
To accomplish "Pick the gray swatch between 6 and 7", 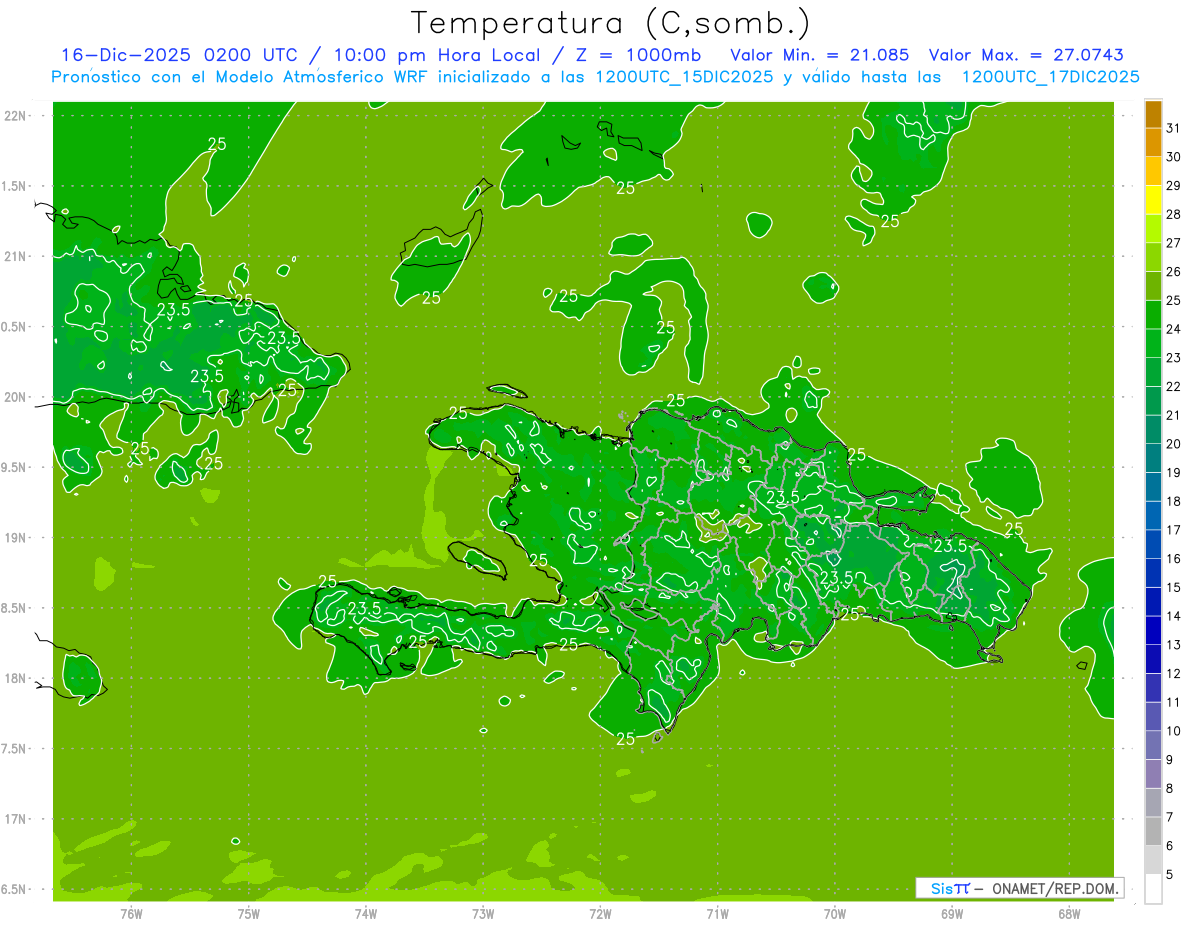I will point(1154,831).
